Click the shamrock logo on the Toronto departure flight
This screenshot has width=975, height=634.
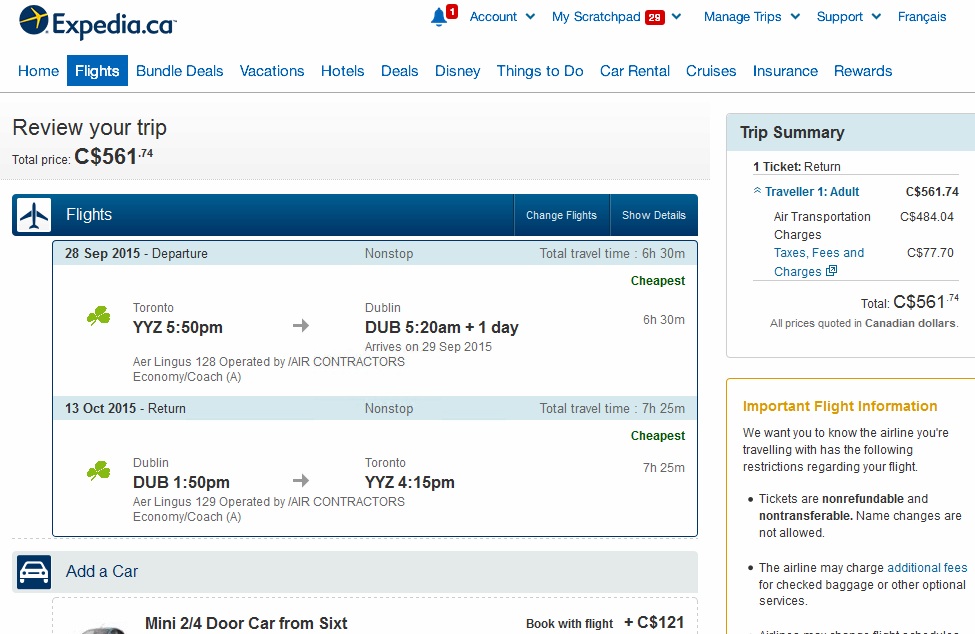99,316
